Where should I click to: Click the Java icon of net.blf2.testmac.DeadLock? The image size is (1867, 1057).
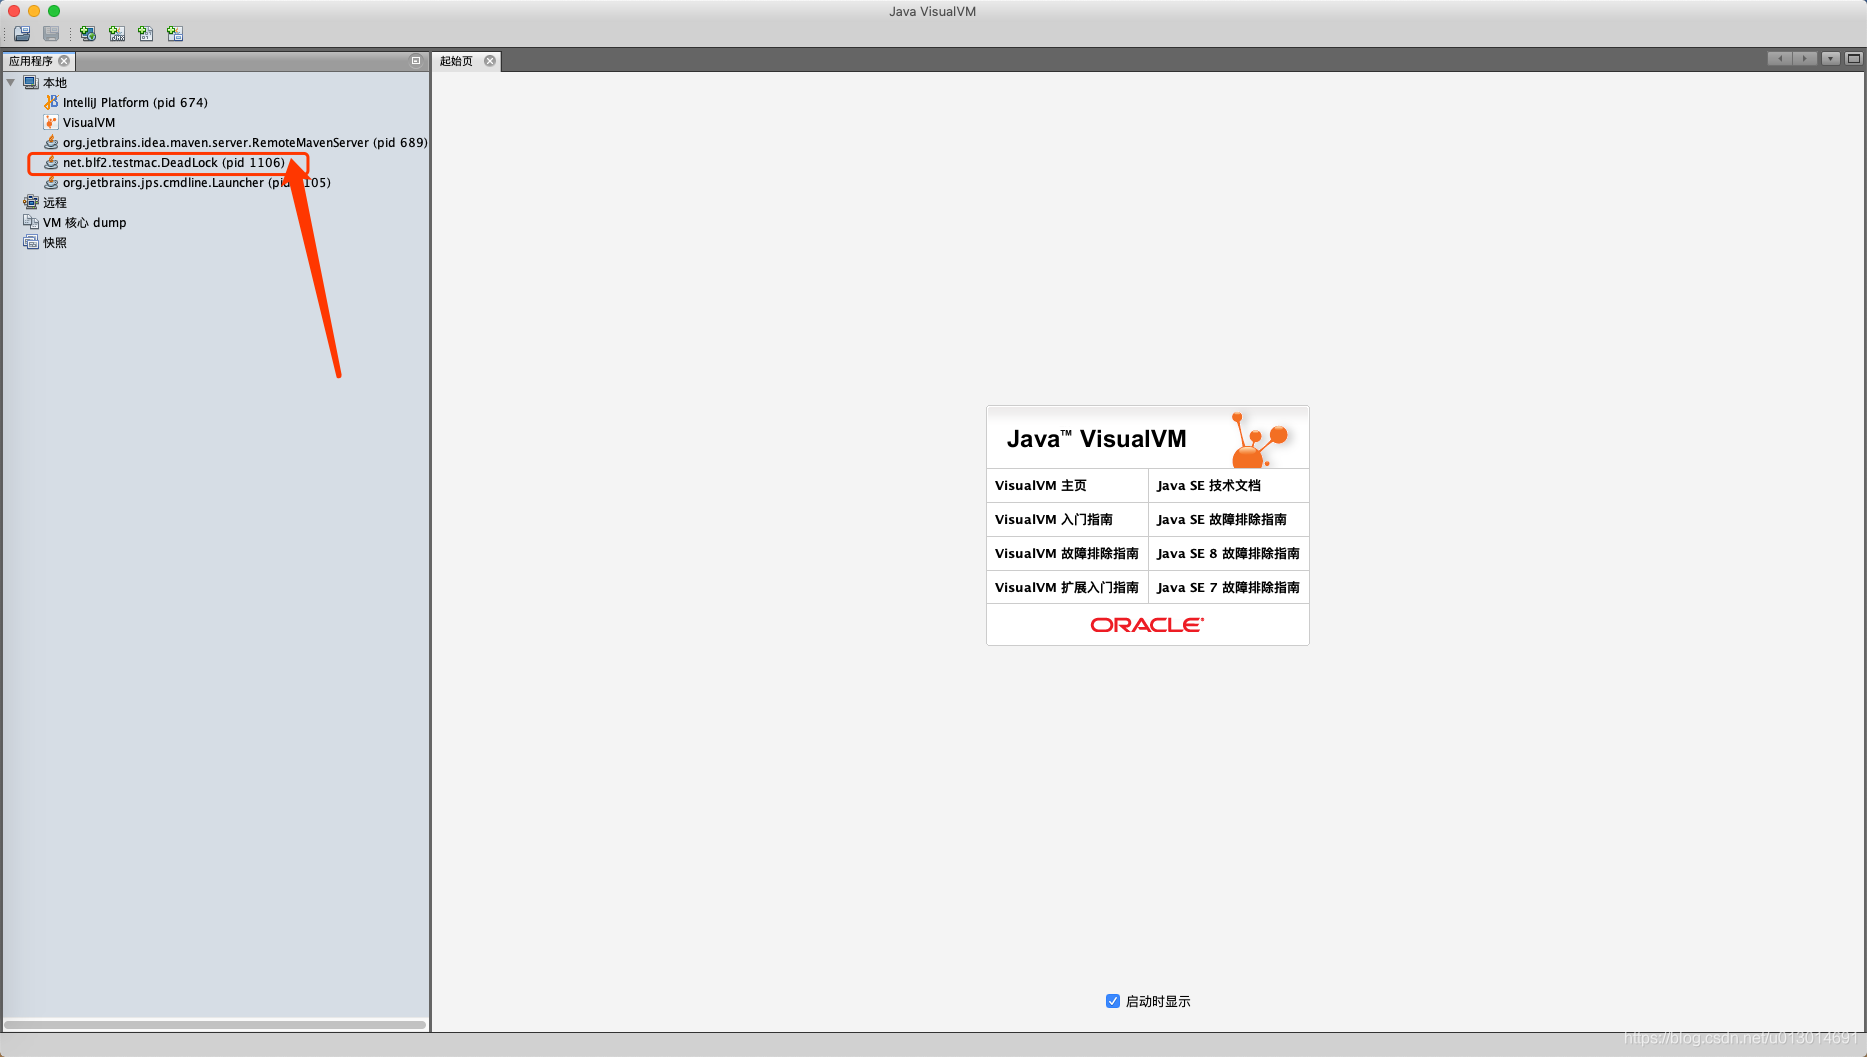(x=51, y=162)
